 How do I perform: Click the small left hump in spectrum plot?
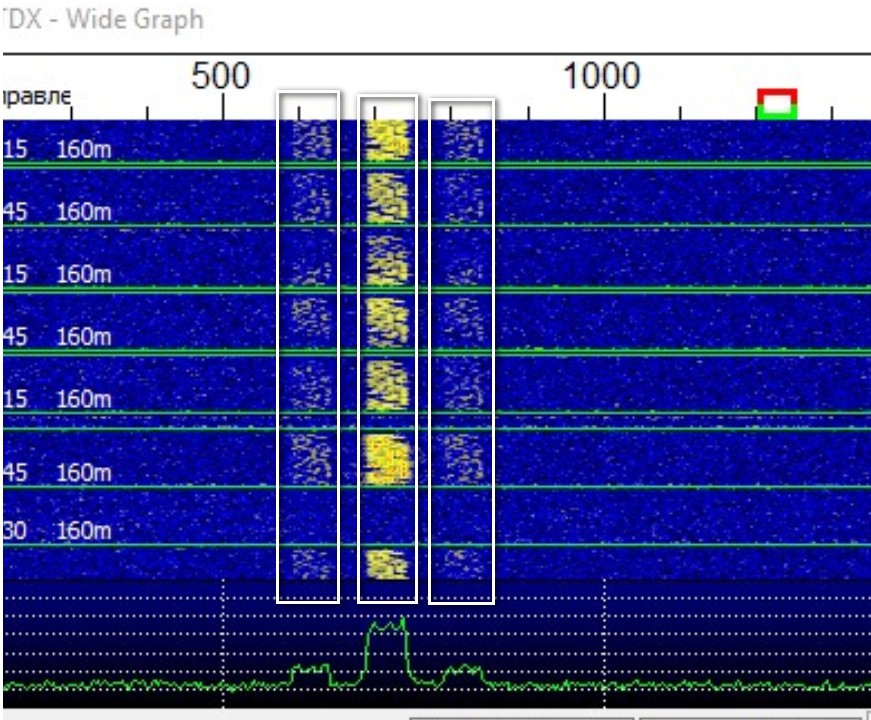pos(309,669)
